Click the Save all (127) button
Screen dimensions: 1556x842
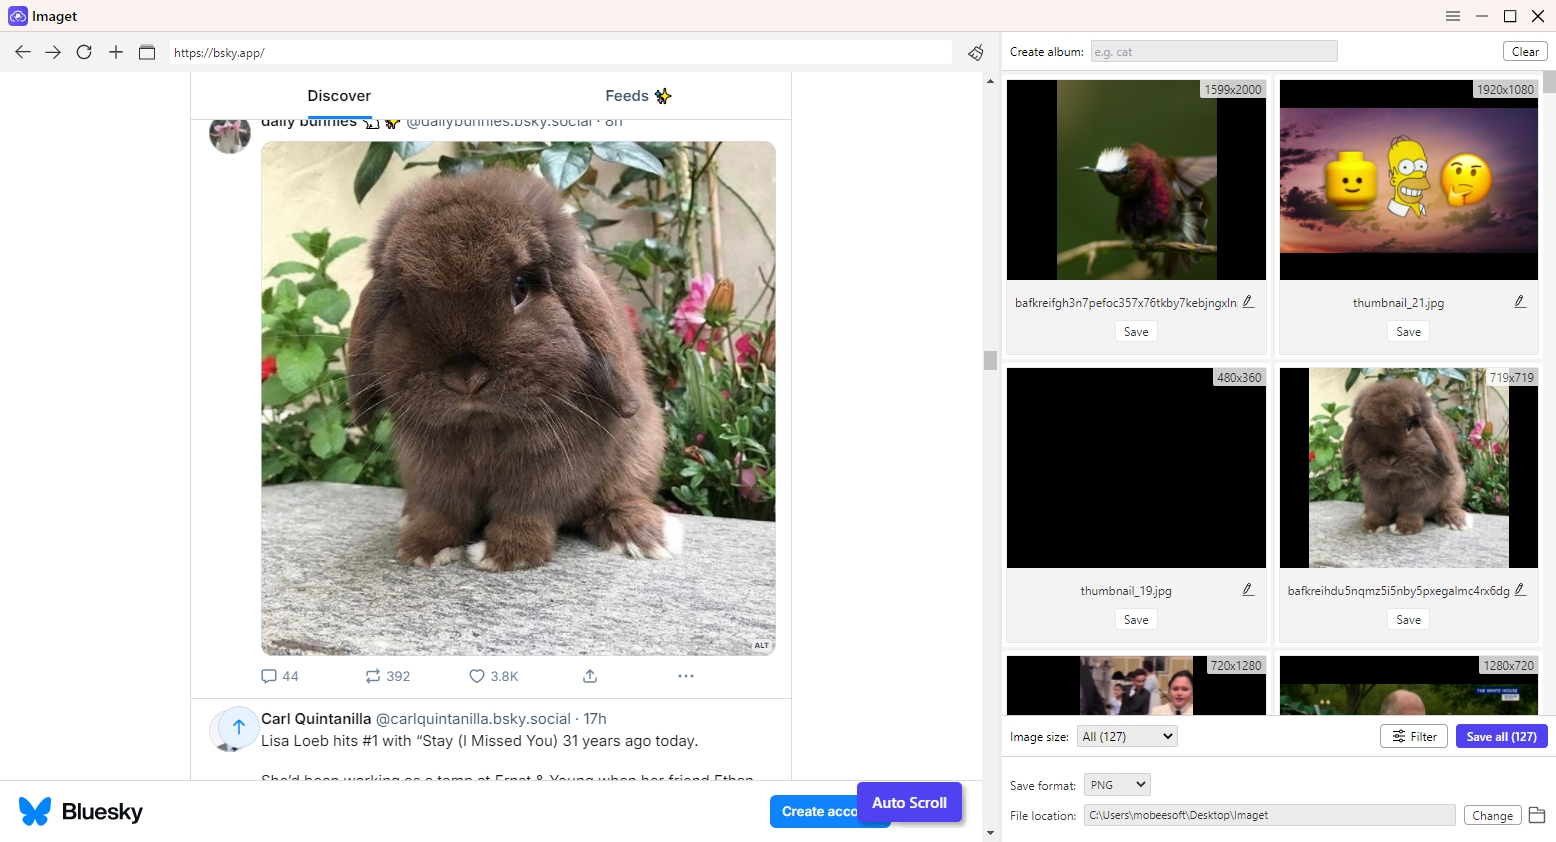1501,736
